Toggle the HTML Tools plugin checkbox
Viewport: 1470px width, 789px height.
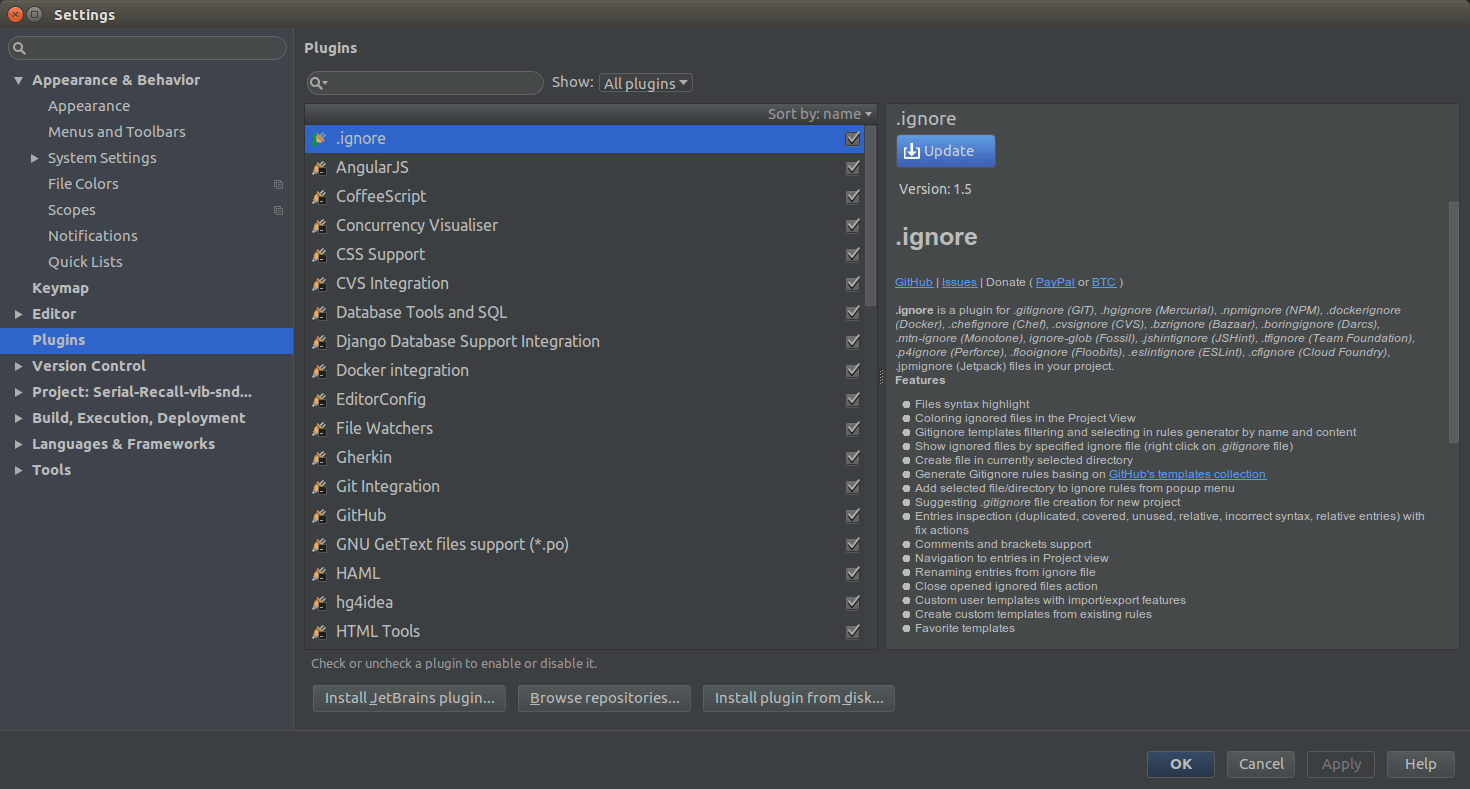(853, 632)
